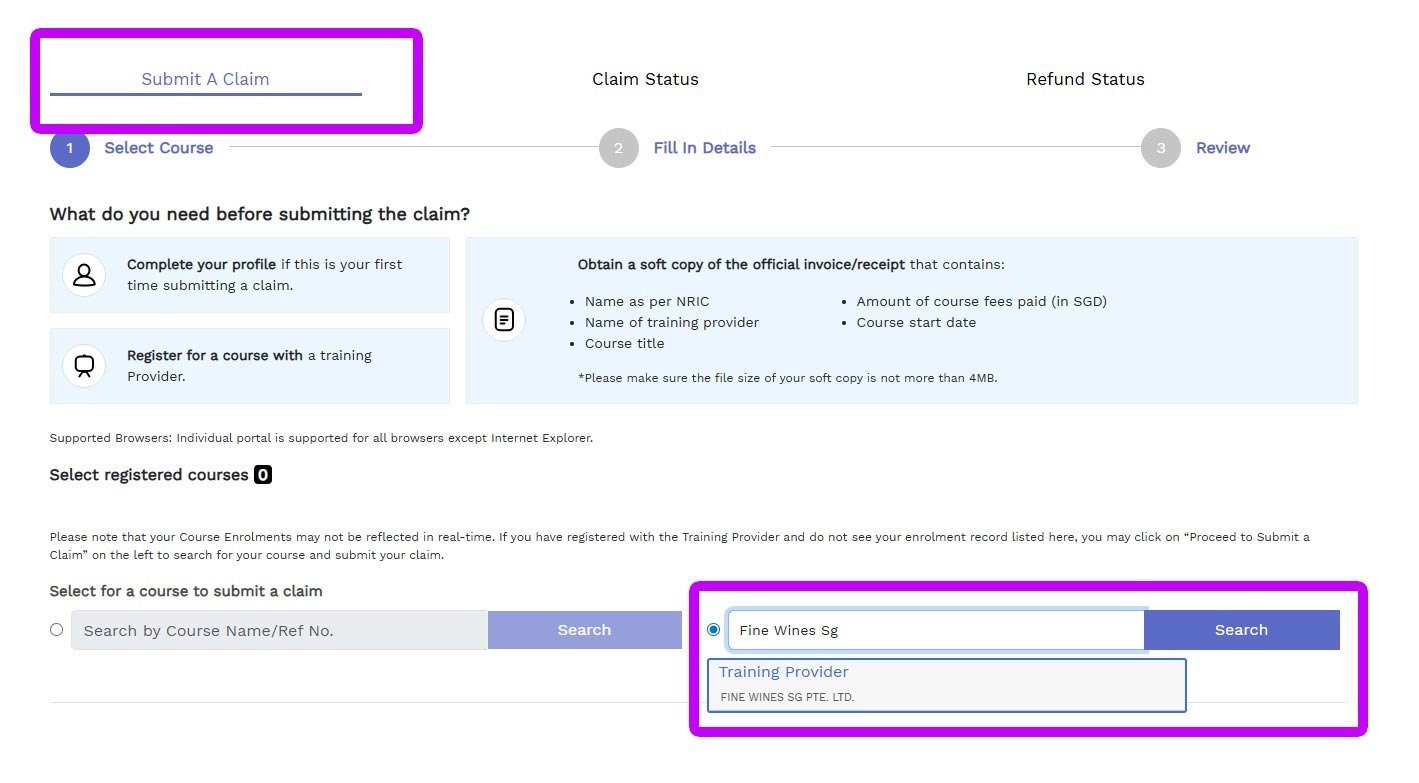
Task: Click the Review step label
Action: point(1223,148)
